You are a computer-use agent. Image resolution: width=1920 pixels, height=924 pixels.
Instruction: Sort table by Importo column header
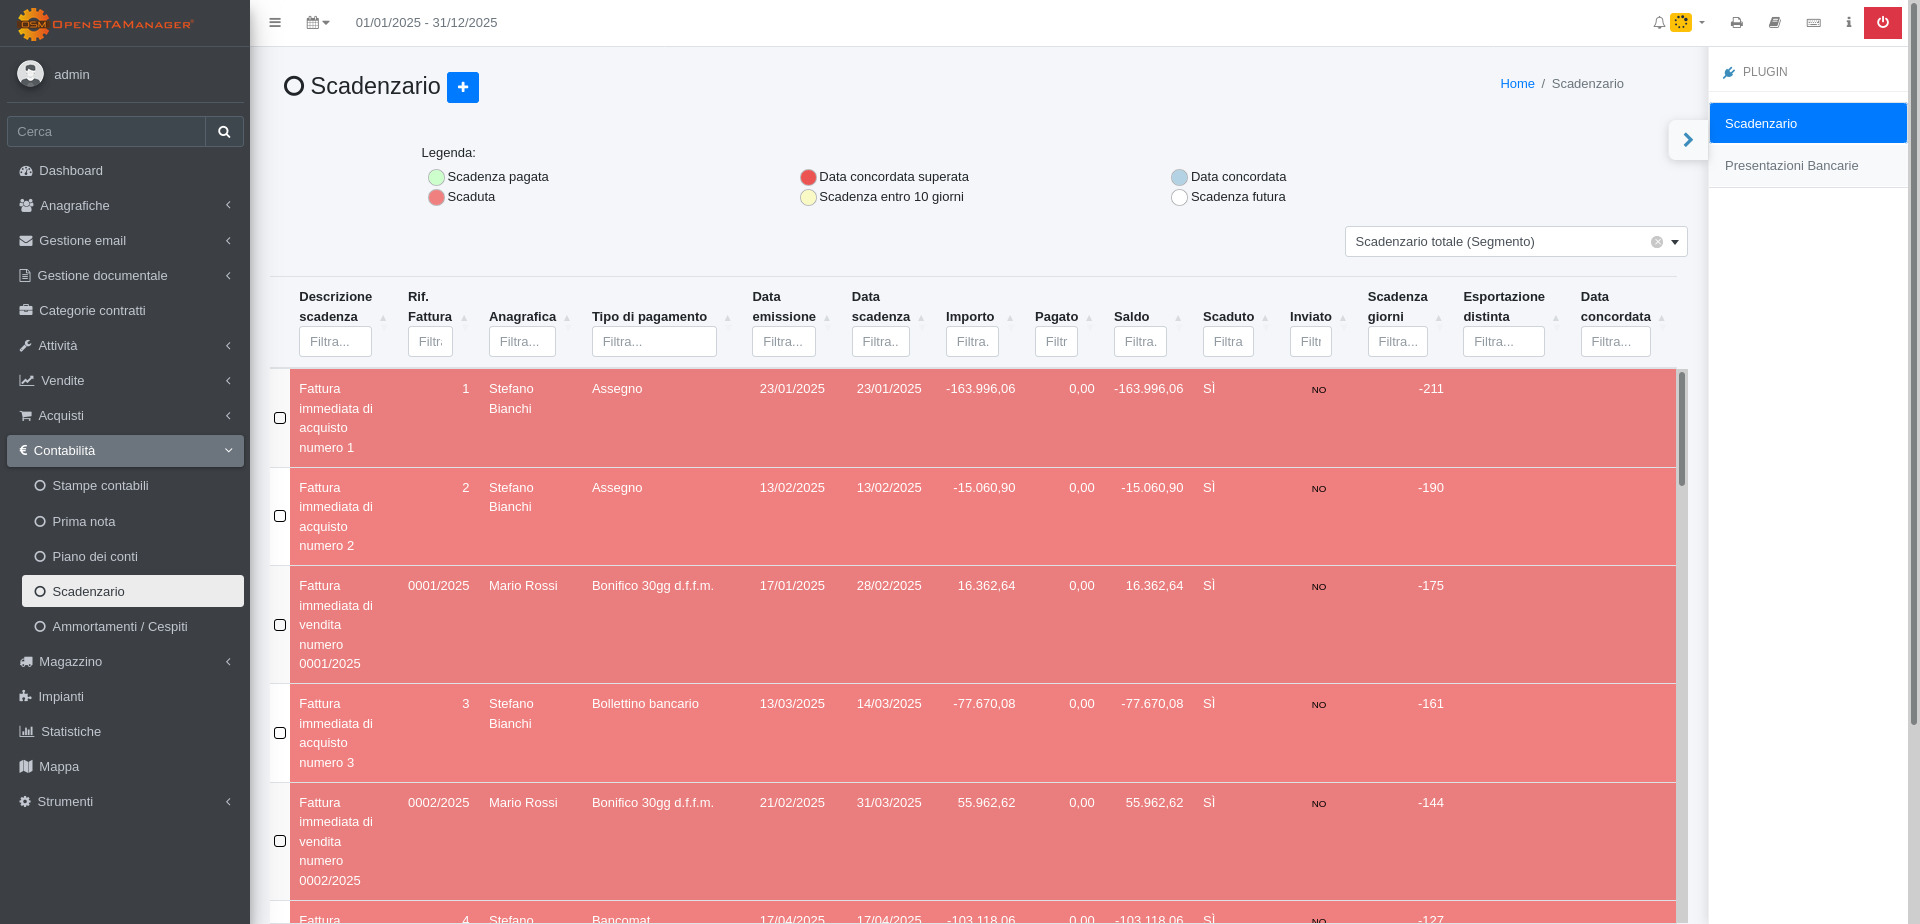tap(970, 317)
